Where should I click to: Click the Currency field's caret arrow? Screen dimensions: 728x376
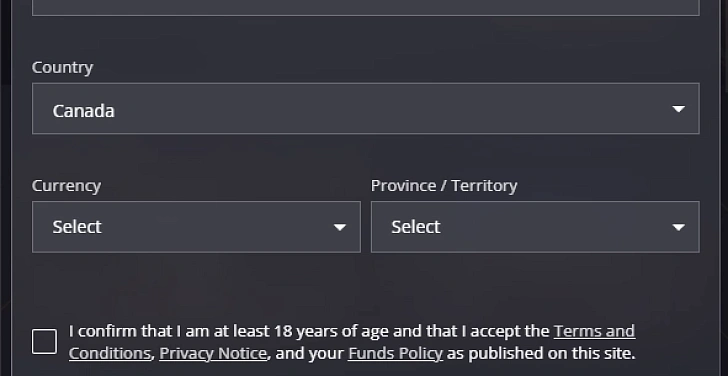(340, 227)
